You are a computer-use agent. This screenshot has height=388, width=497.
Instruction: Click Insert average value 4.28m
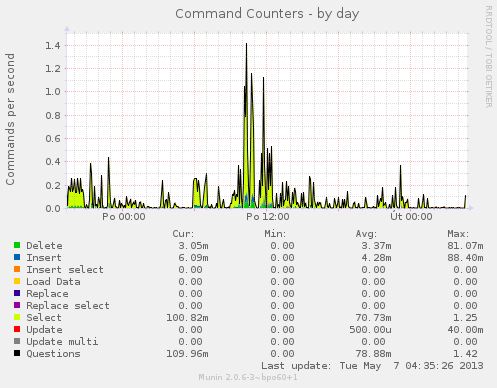click(x=377, y=258)
